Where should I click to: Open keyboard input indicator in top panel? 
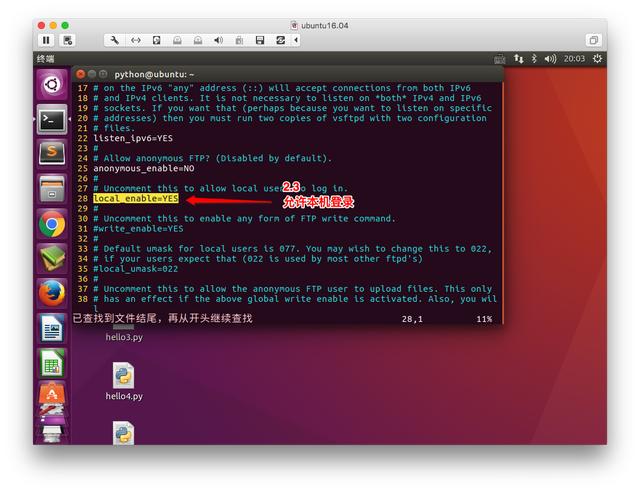500,59
